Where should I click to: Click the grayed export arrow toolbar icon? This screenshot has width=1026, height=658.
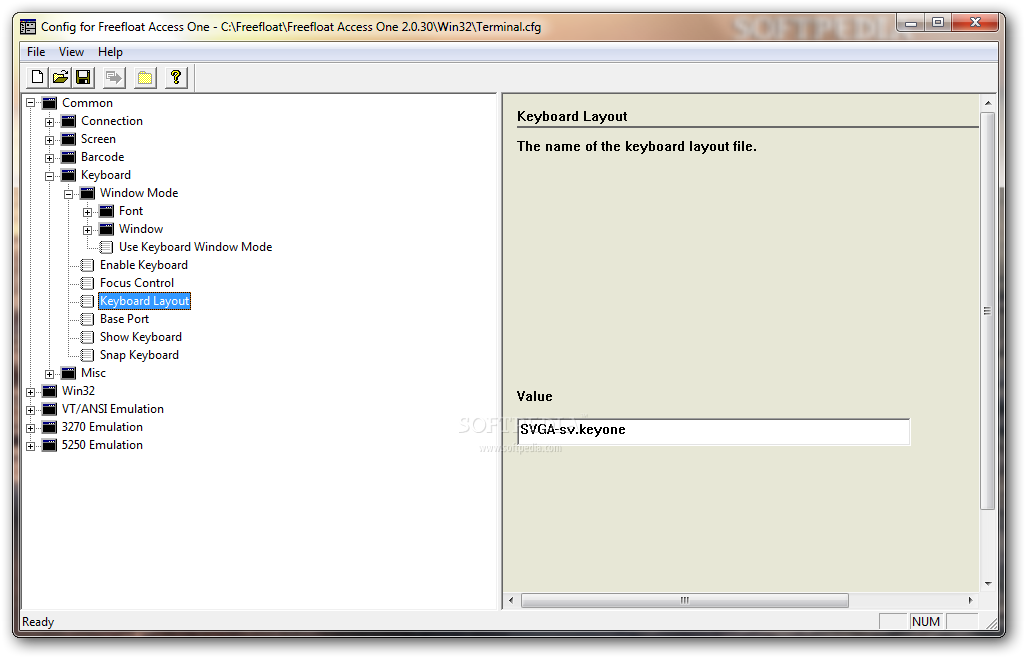coord(114,78)
